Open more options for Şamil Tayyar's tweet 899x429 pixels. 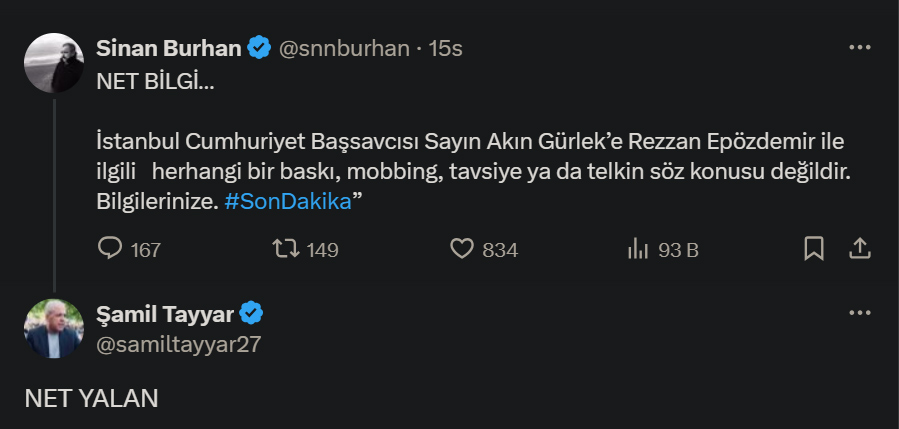pyautogui.click(x=859, y=313)
